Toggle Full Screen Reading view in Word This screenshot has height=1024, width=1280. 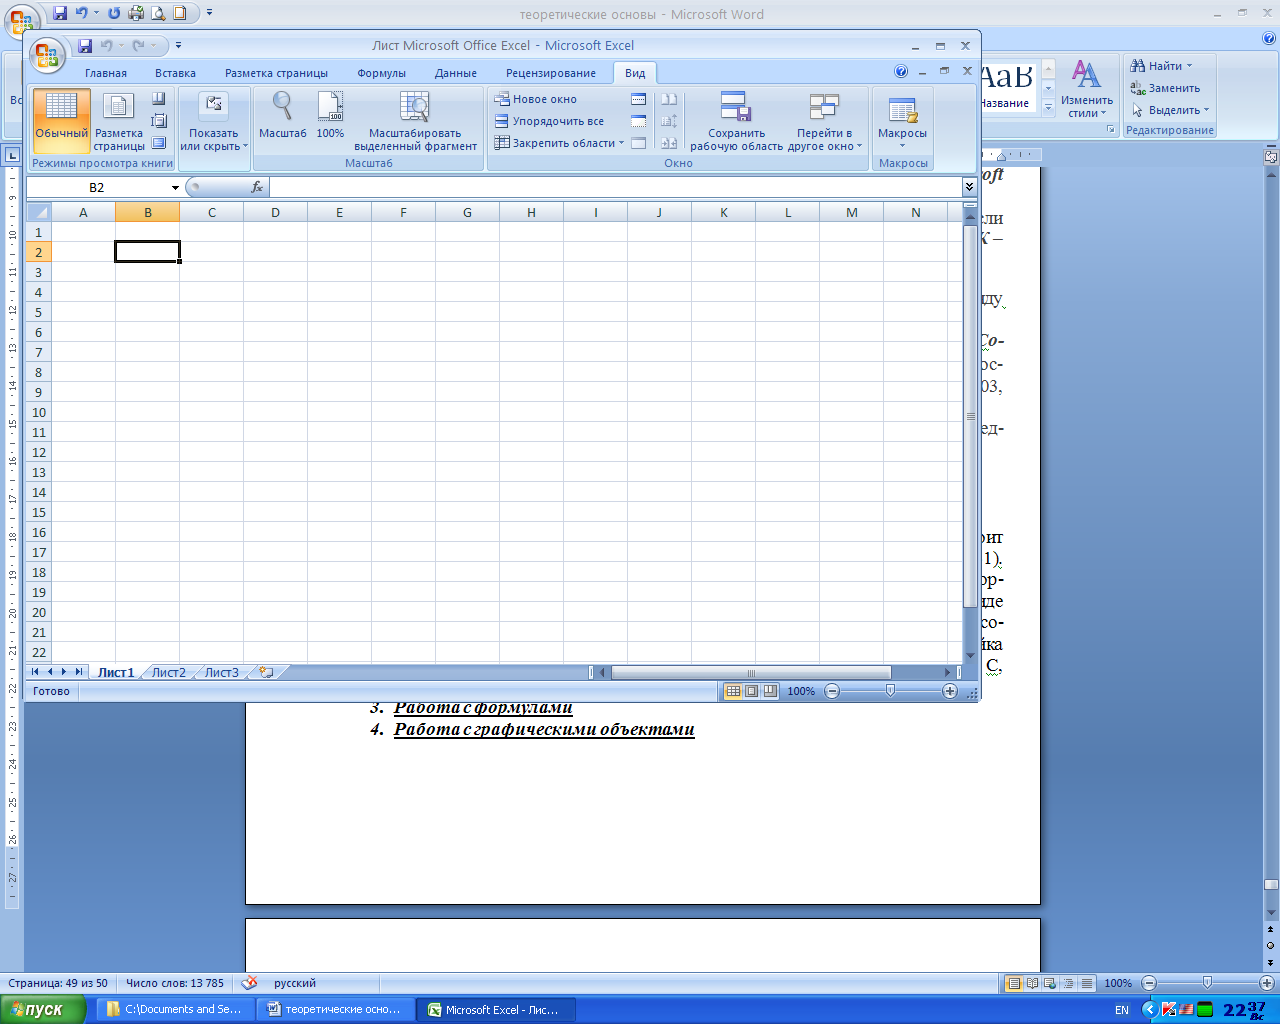point(1032,983)
